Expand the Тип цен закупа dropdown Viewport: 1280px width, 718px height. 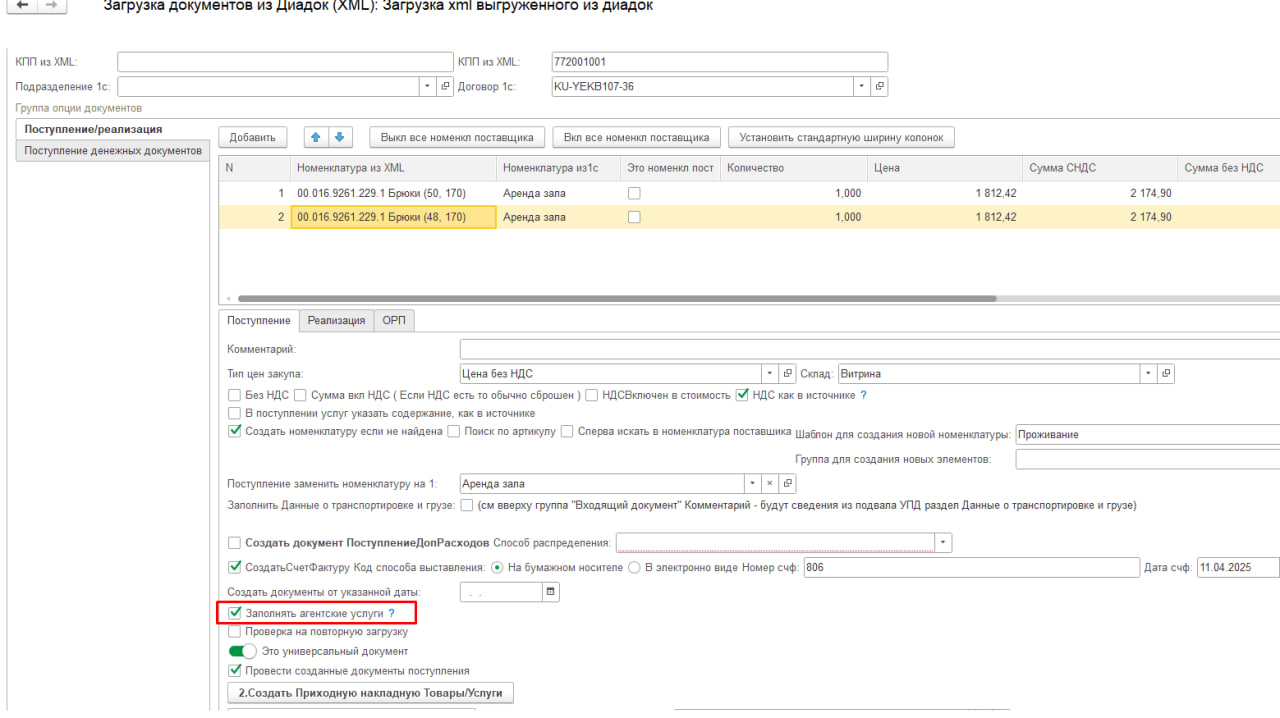click(770, 374)
